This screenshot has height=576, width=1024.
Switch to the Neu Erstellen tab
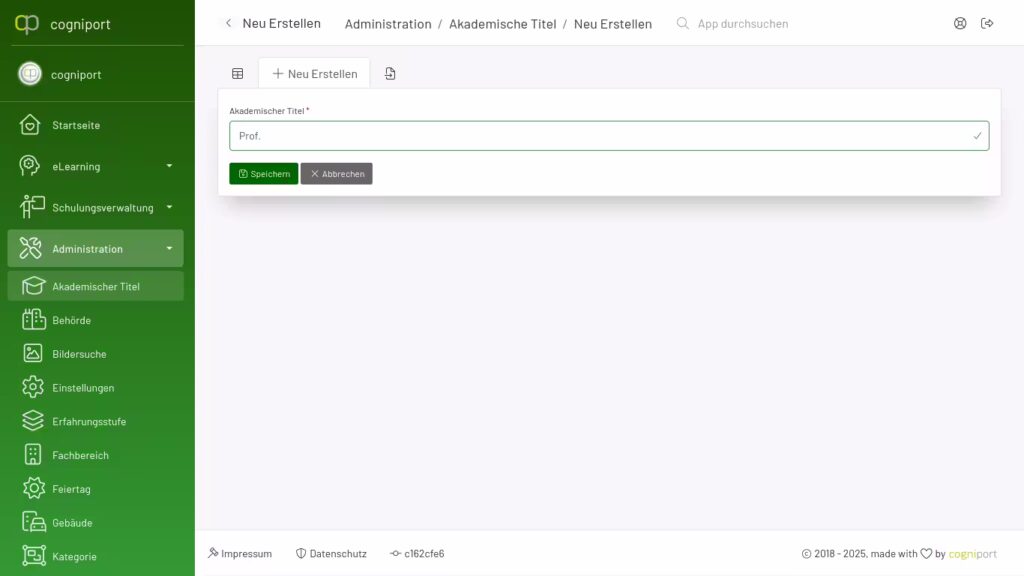coord(314,74)
